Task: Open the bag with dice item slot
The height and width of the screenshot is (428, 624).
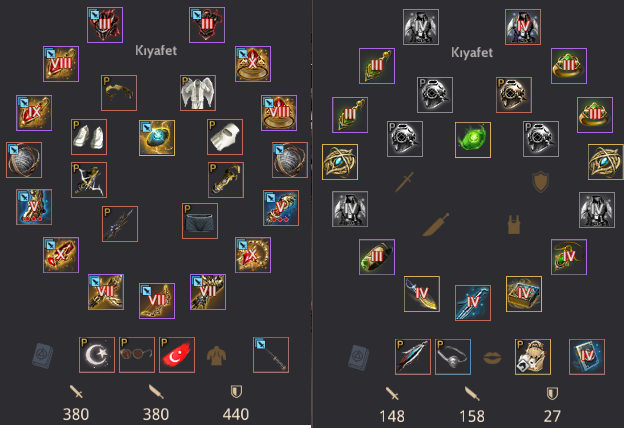Action: point(532,357)
